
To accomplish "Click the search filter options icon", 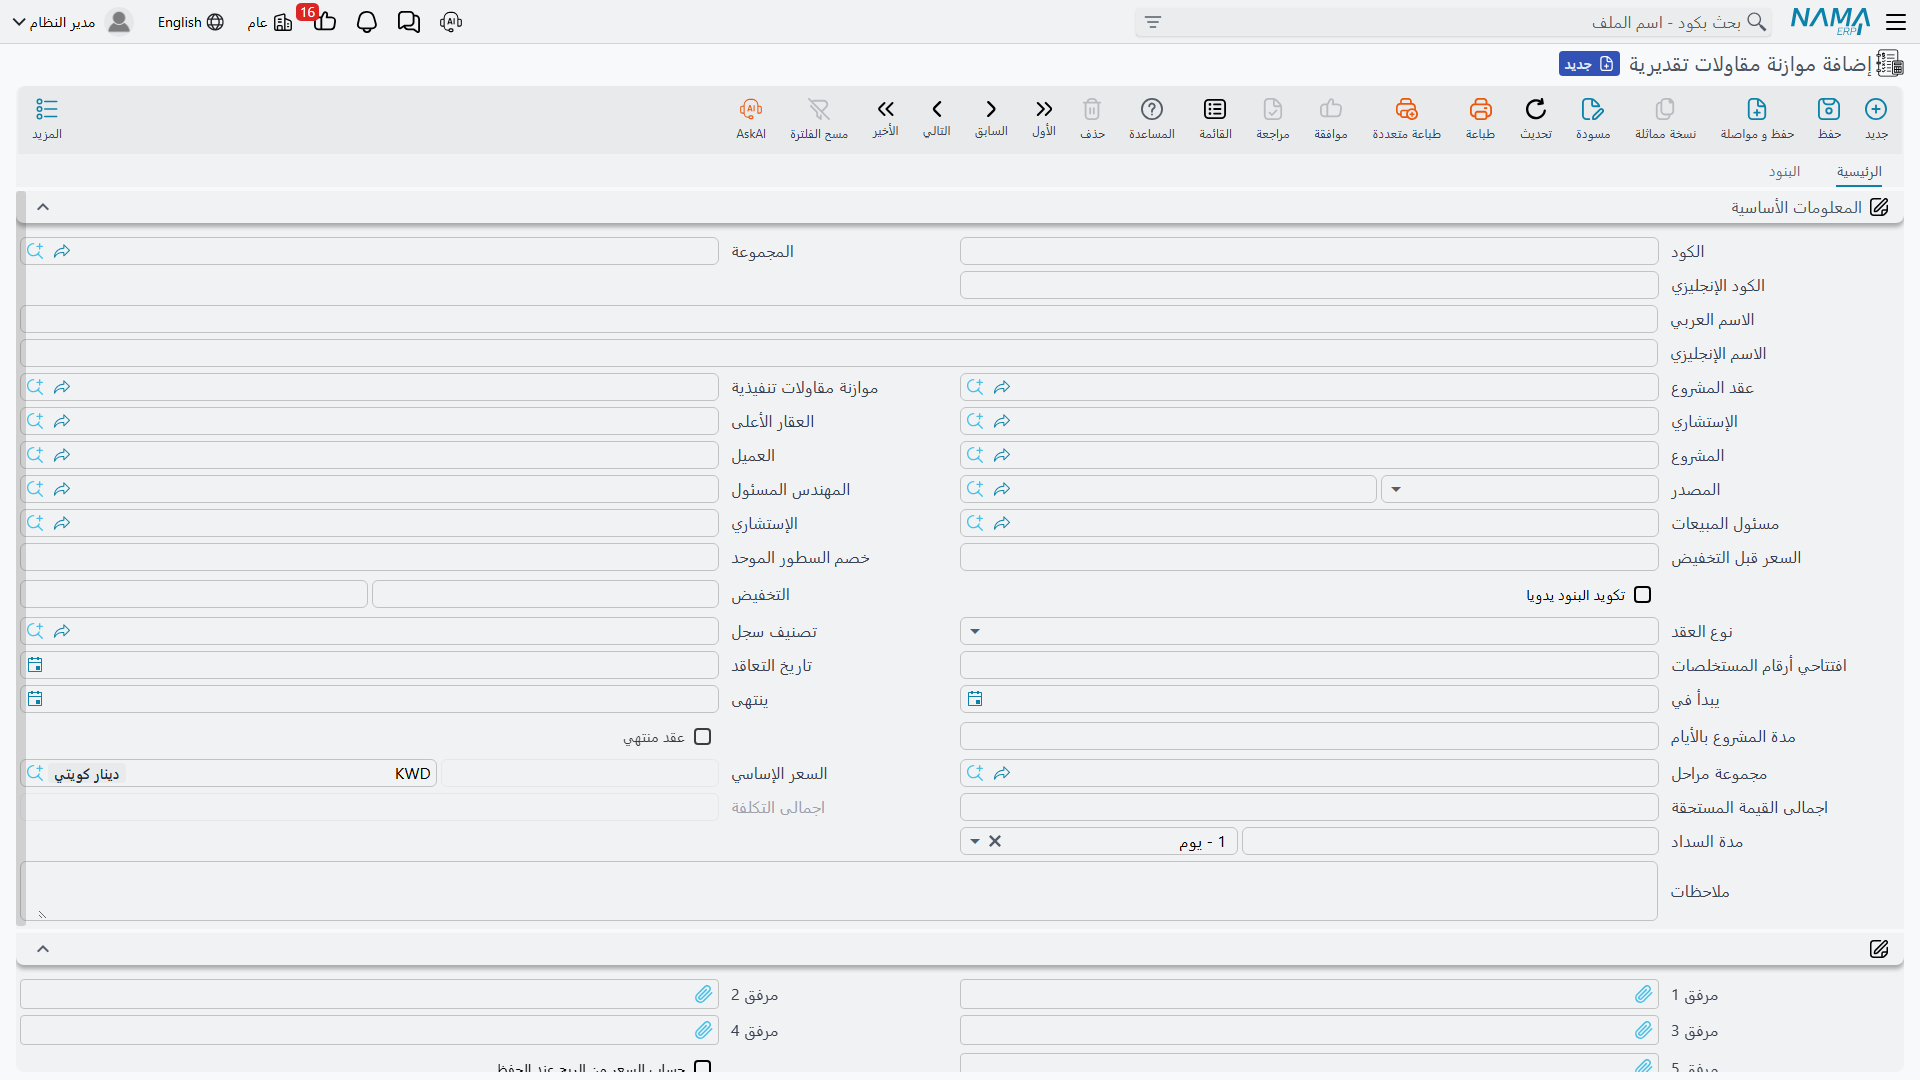I will point(1153,22).
